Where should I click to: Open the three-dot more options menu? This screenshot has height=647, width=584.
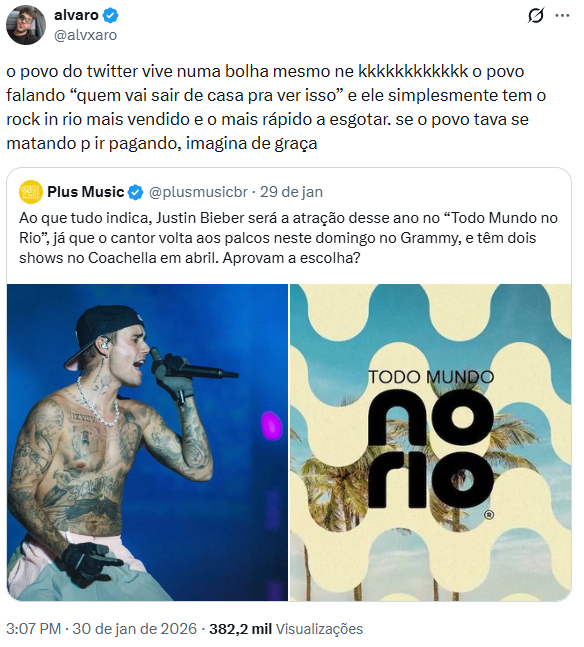(x=562, y=16)
